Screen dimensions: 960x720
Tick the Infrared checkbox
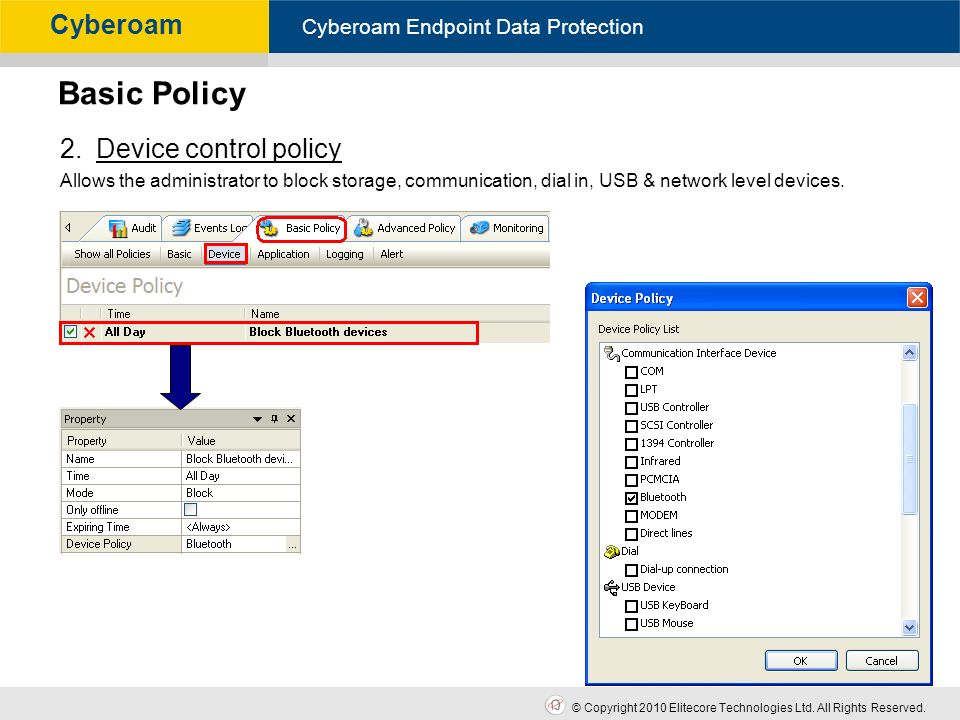click(x=631, y=462)
